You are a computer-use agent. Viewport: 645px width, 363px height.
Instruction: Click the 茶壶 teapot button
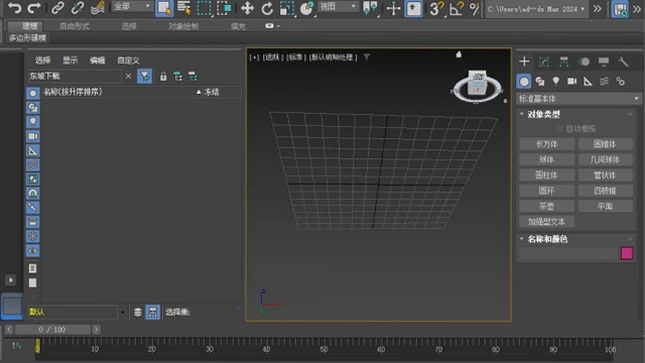pyautogui.click(x=547, y=206)
